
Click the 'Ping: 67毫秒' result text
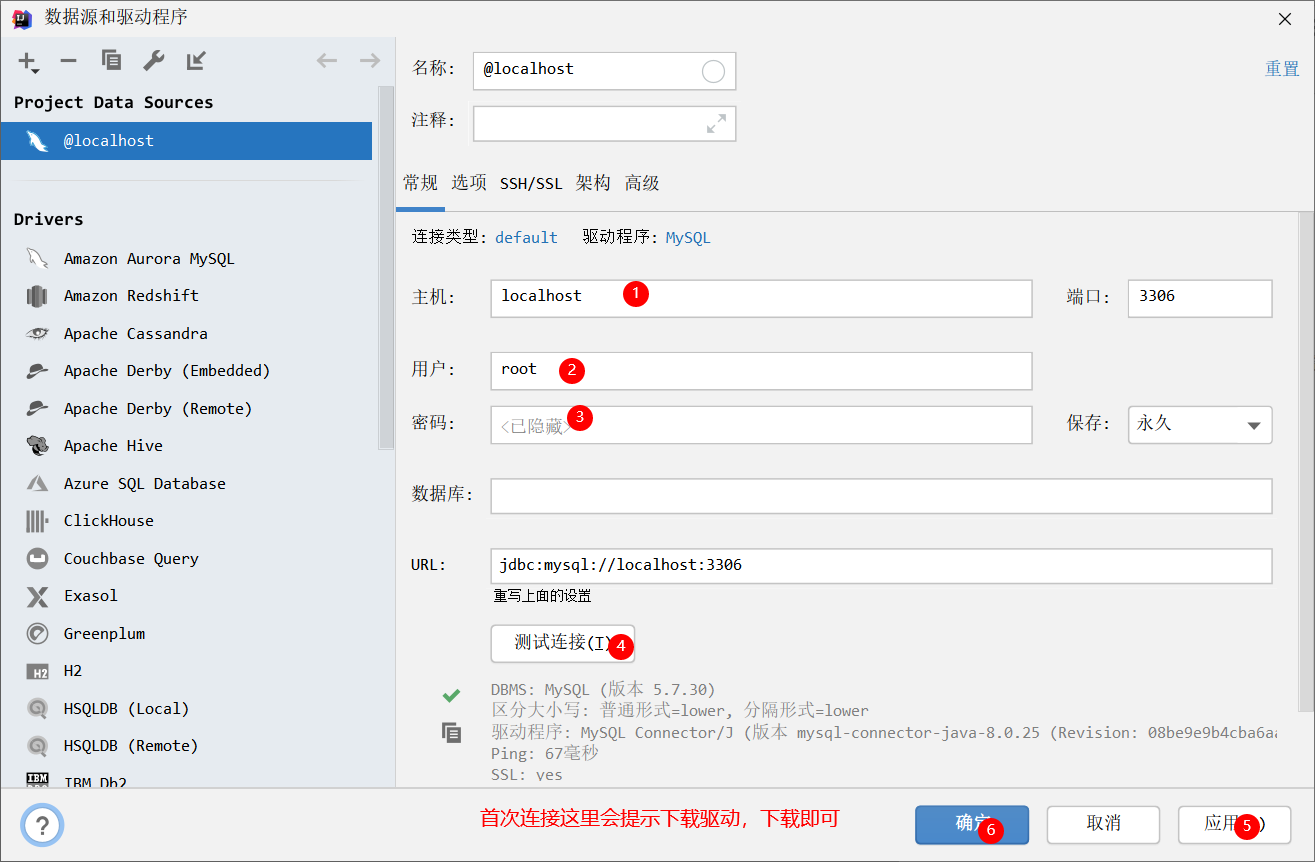coord(544,754)
